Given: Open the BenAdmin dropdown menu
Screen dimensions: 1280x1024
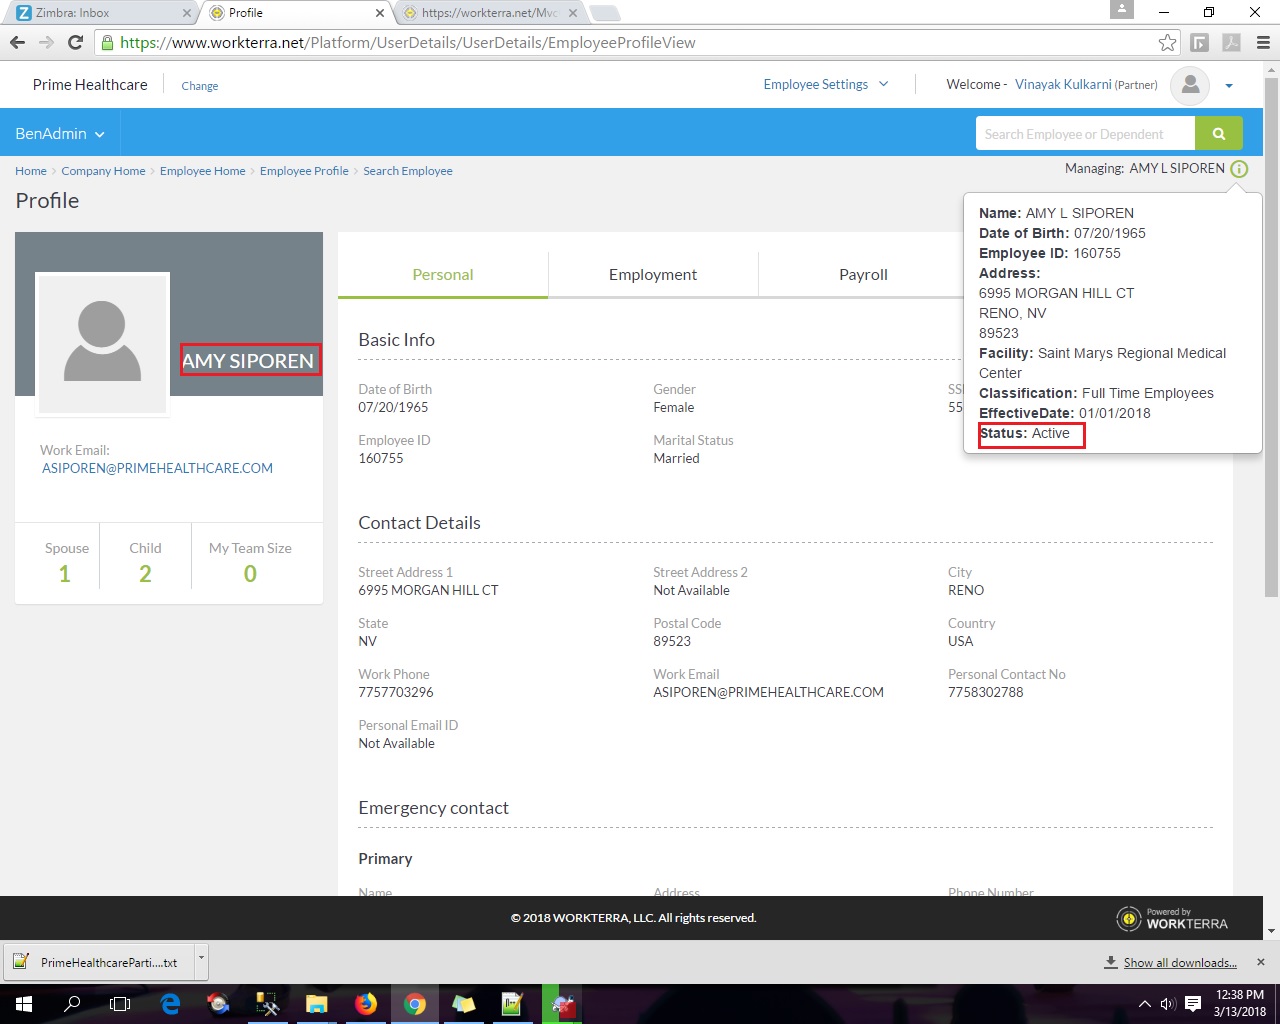Looking at the screenshot, I should click(60, 133).
